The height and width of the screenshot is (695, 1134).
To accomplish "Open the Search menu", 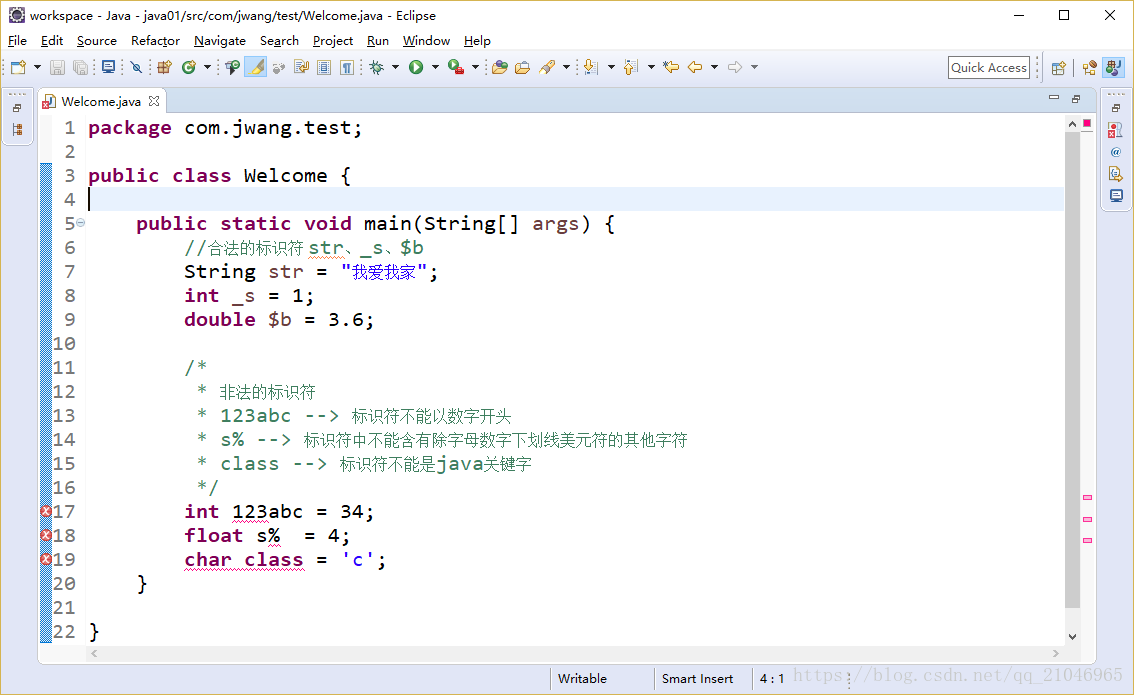I will [x=279, y=40].
